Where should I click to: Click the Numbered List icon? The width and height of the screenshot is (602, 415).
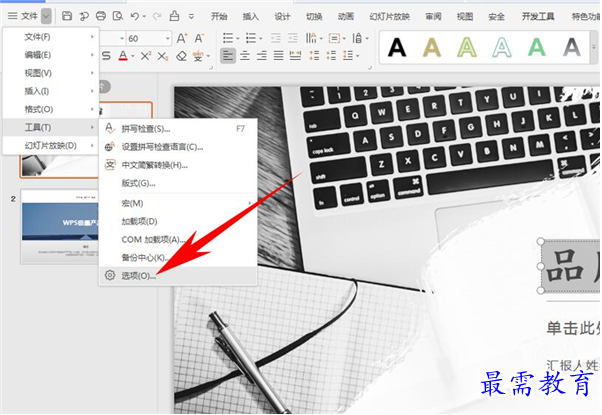coord(251,38)
